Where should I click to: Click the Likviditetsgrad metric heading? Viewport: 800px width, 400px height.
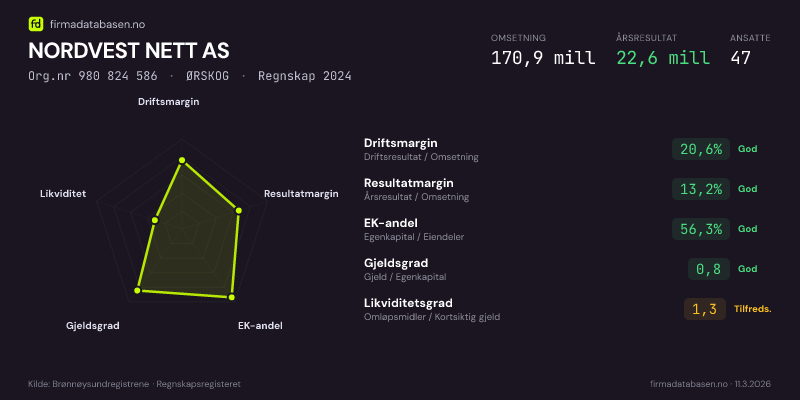click(408, 302)
